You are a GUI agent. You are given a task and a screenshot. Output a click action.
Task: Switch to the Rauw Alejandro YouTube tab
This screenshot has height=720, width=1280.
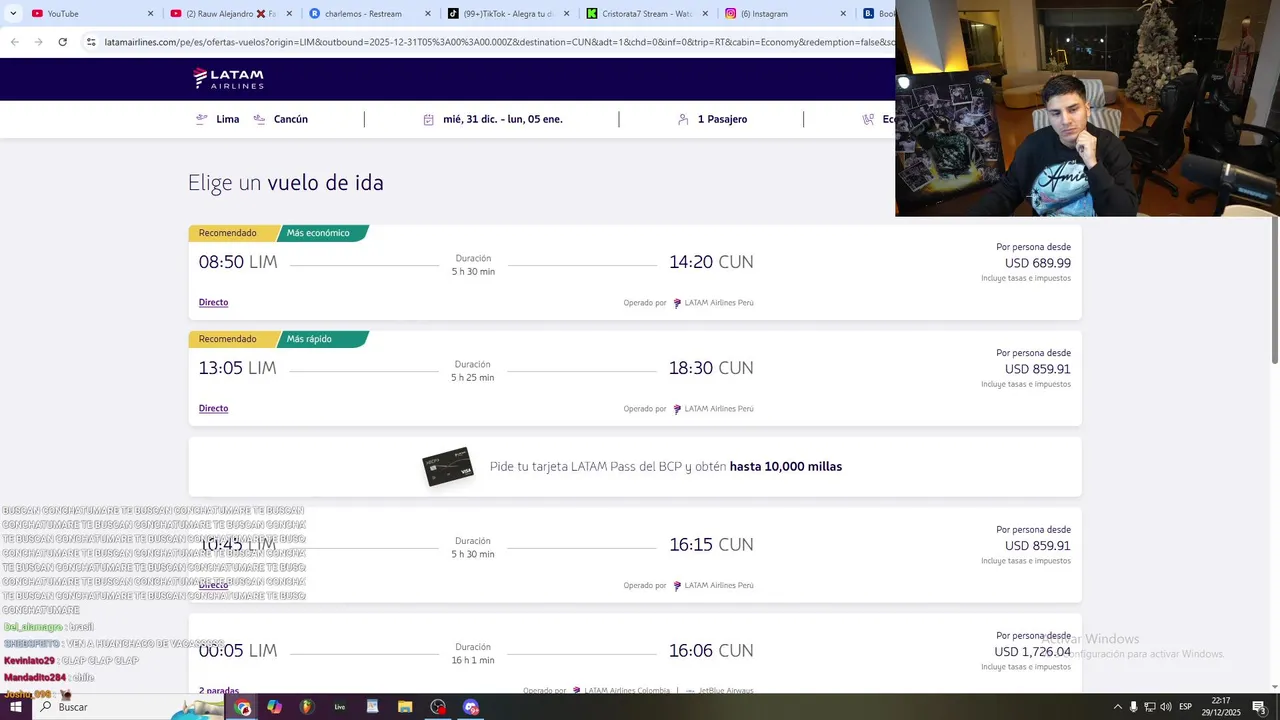click(x=230, y=14)
